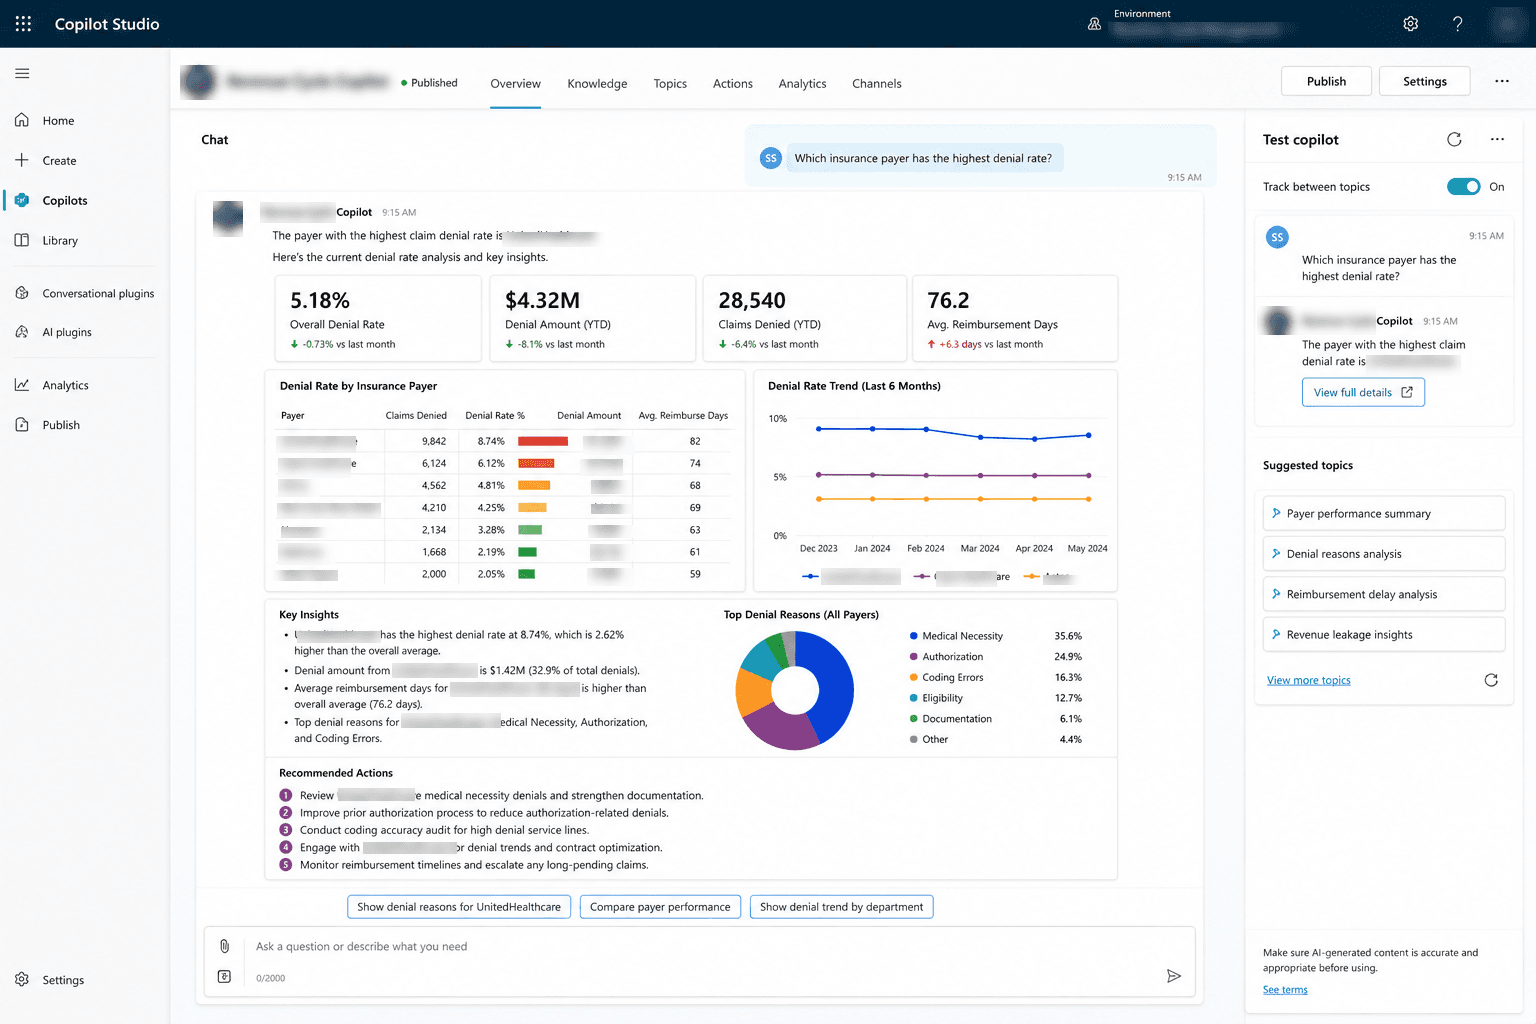Click the user account avatar in top bar

1507,24
